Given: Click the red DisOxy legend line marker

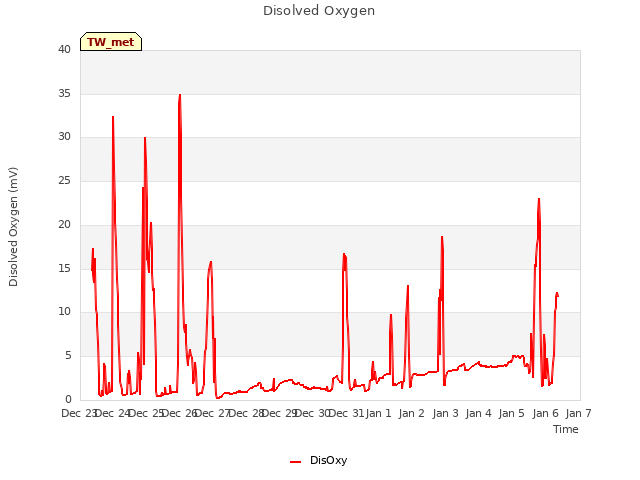Looking at the screenshot, I should coord(295,462).
